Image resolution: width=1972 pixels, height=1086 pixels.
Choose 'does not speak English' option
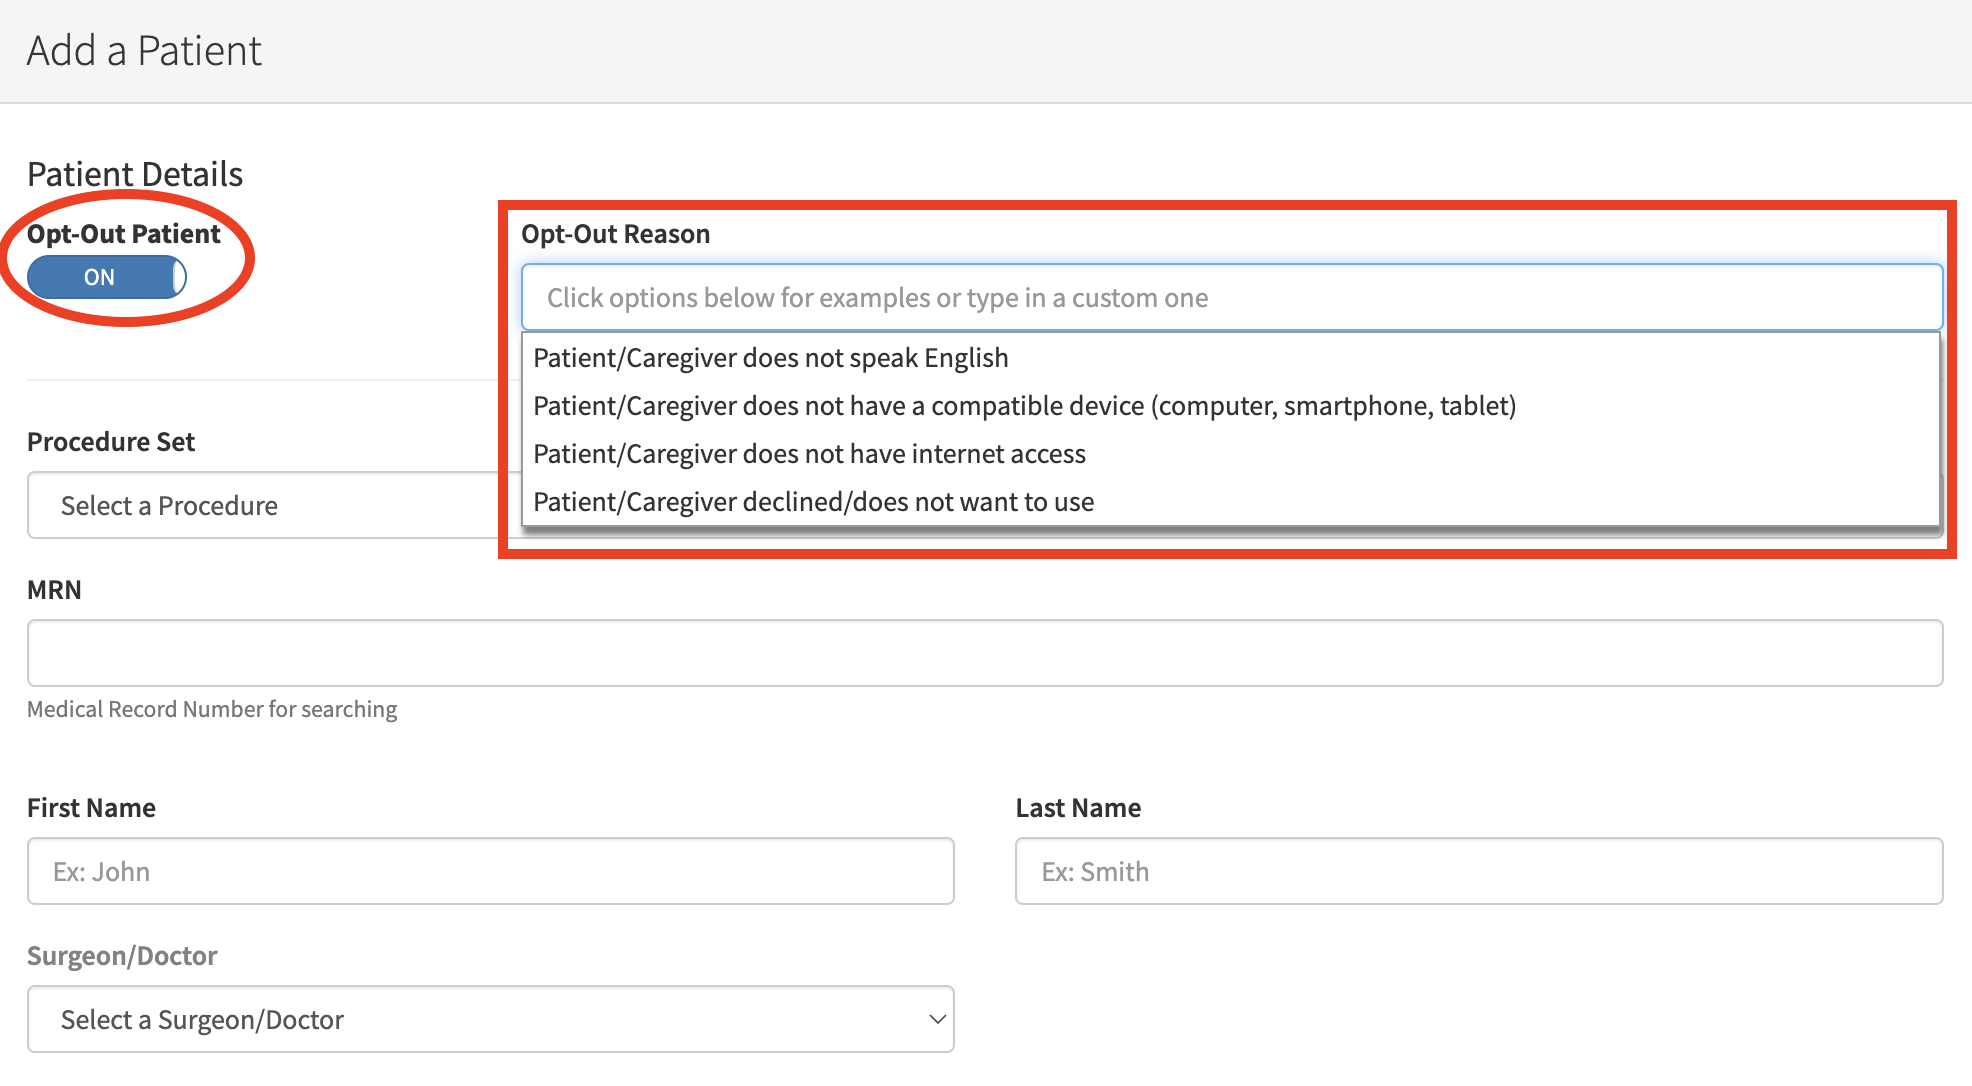[x=770, y=358]
